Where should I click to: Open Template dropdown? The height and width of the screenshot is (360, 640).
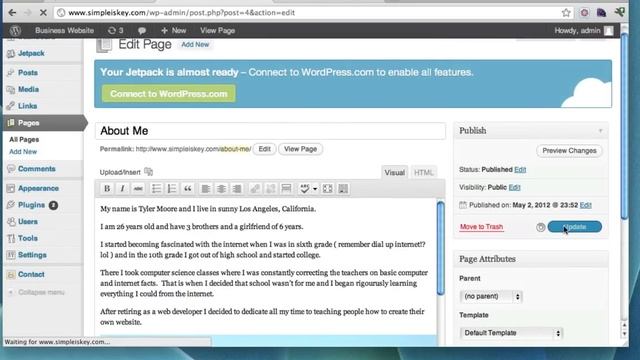point(511,333)
